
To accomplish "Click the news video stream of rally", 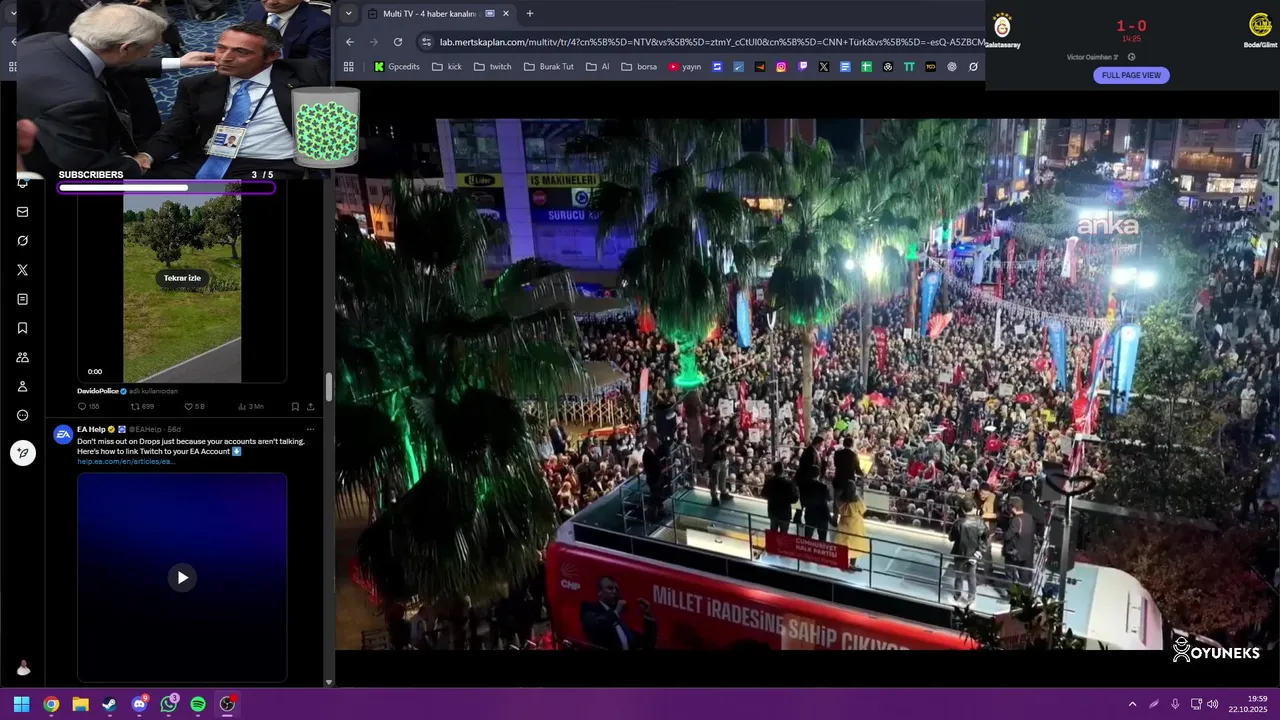I will [x=807, y=385].
